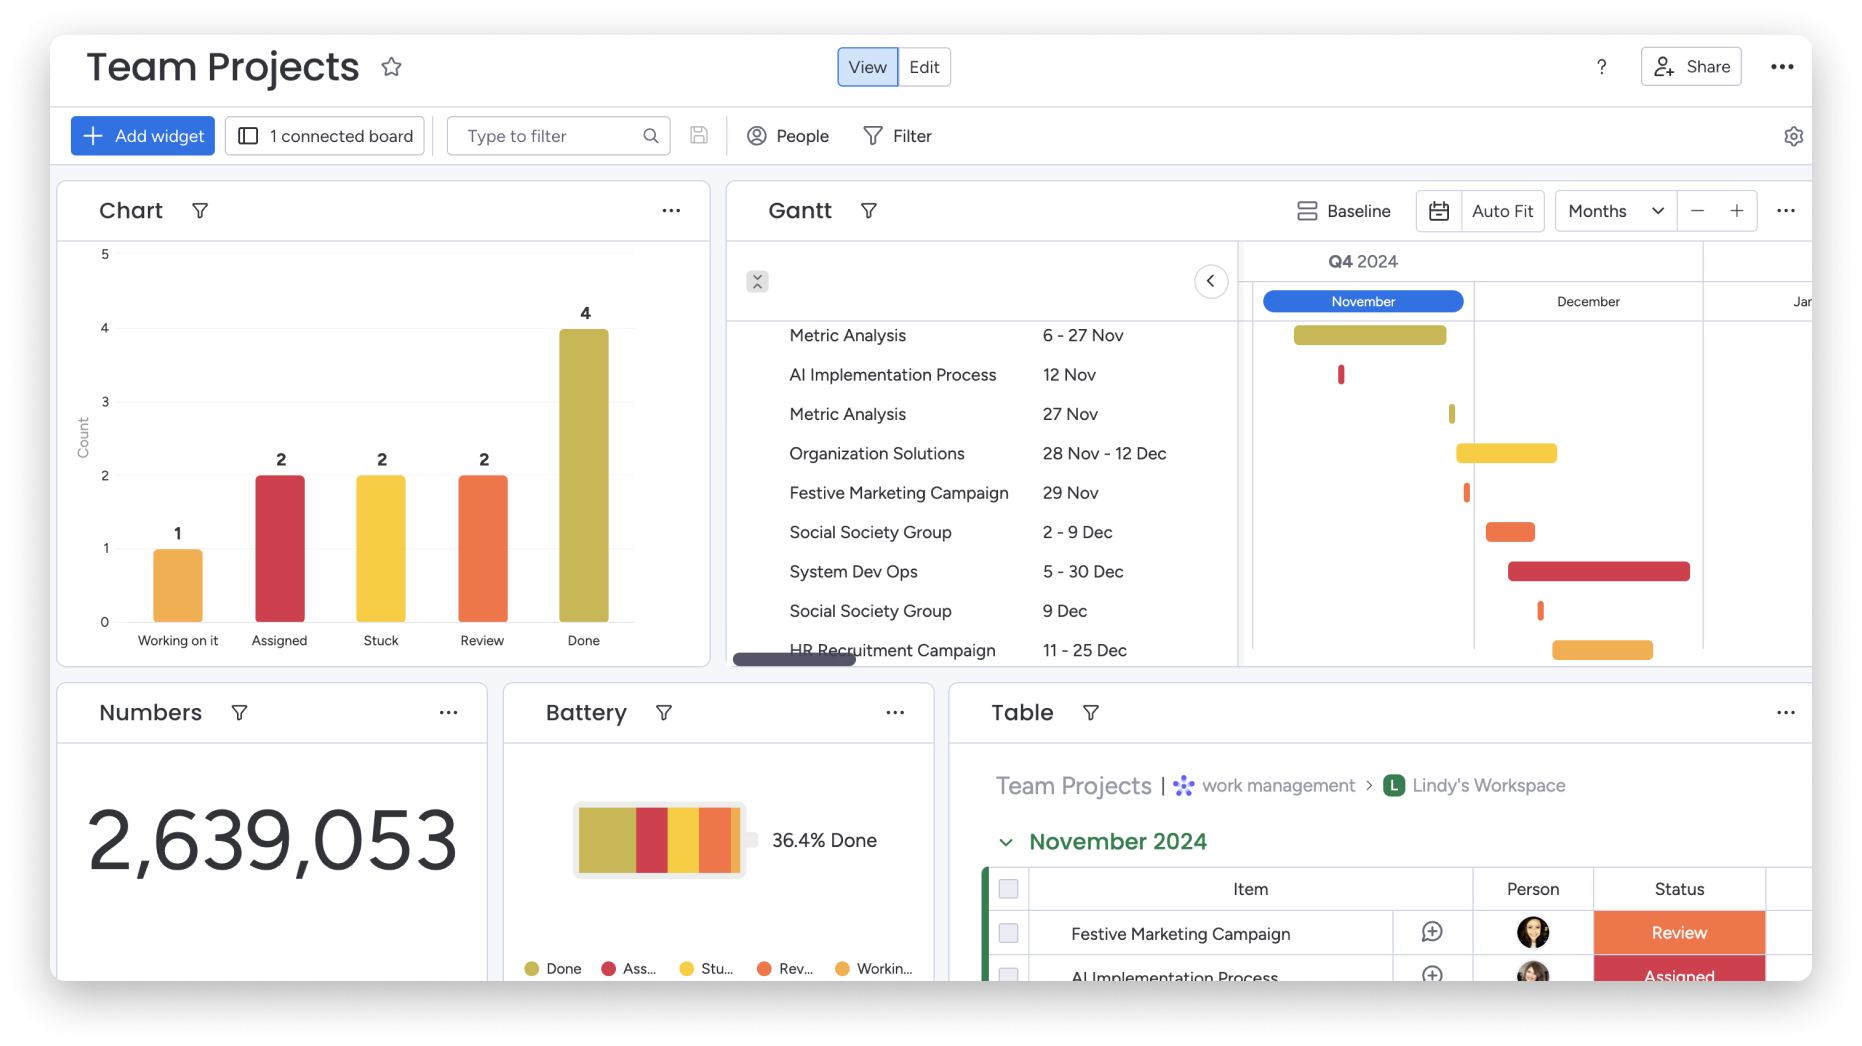The height and width of the screenshot is (1046, 1862).
Task: Star the Team Projects board
Action: click(391, 67)
